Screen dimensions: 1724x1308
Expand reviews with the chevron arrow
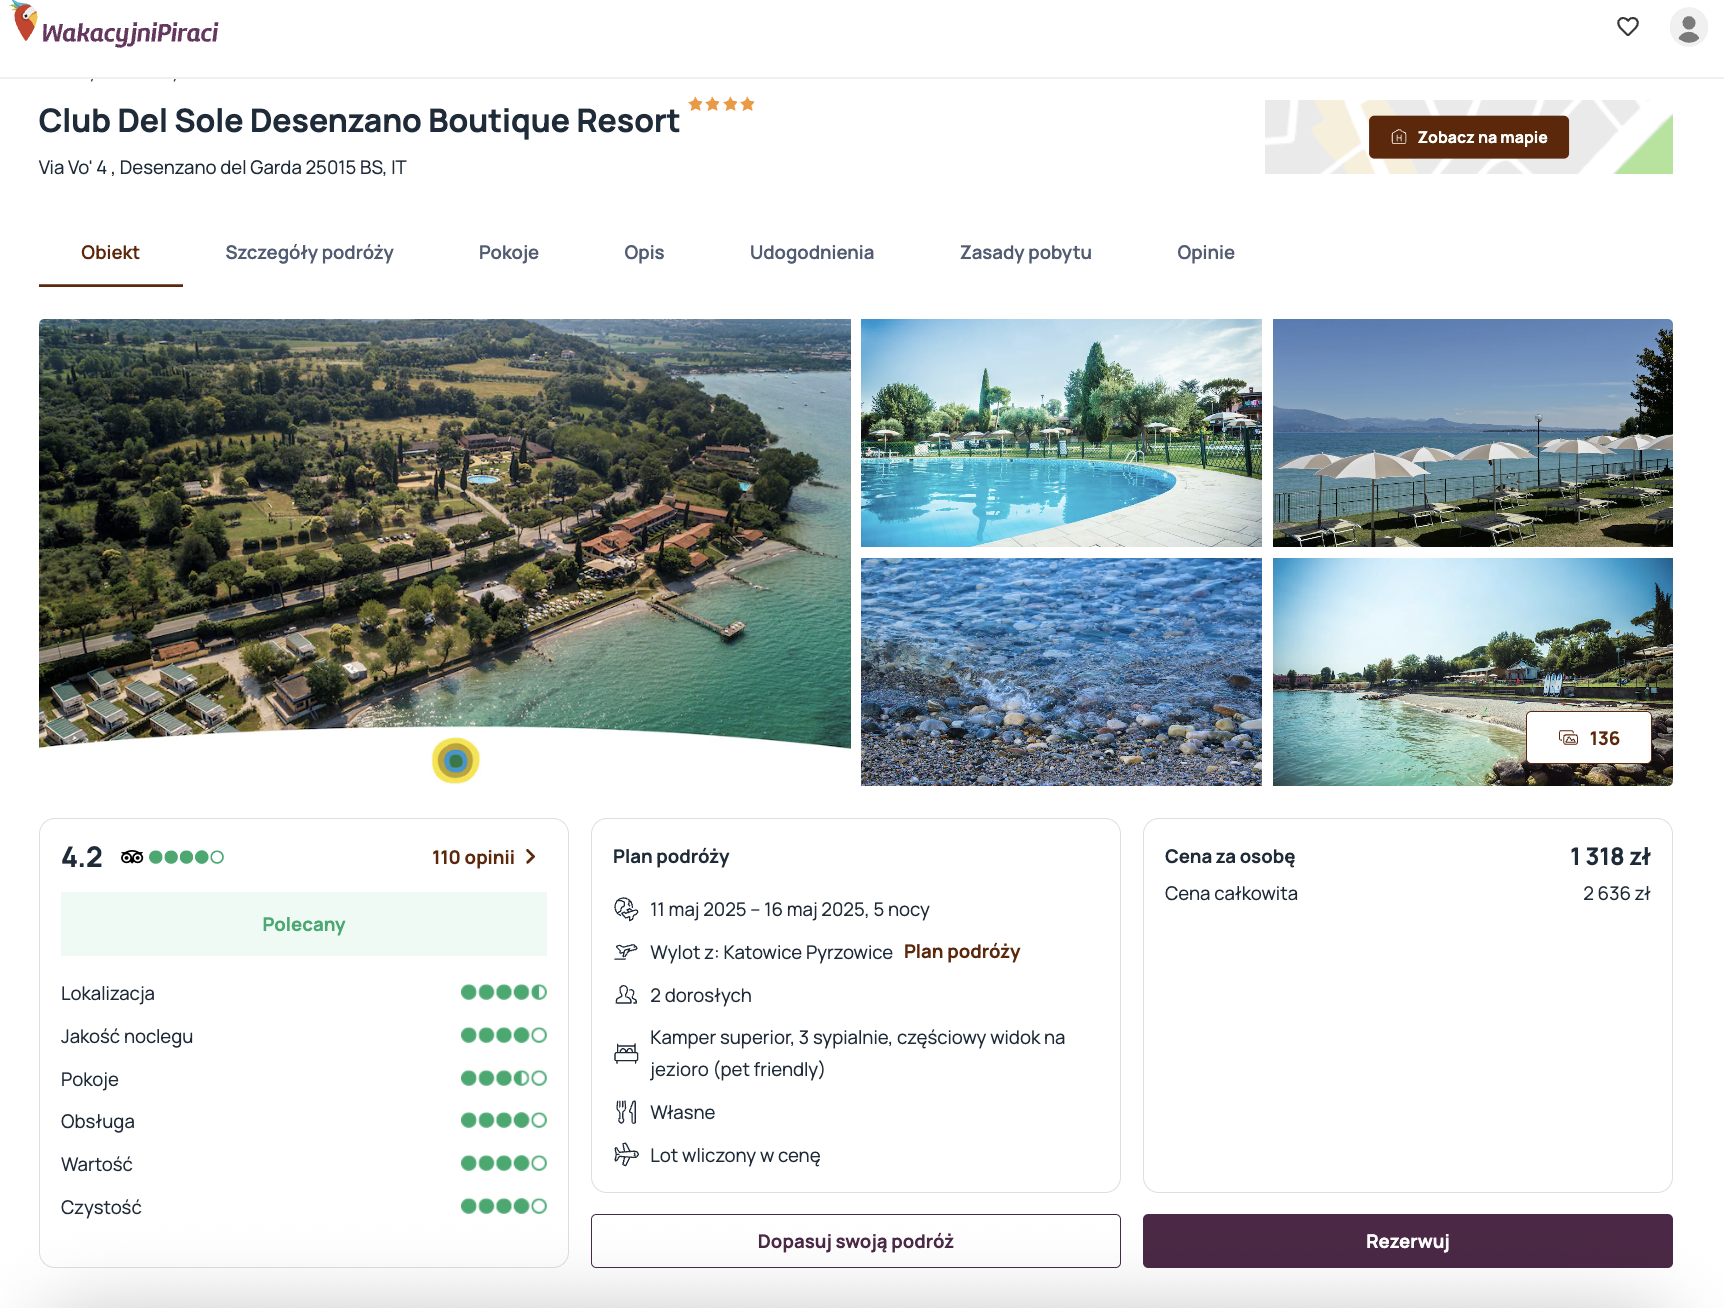point(531,857)
